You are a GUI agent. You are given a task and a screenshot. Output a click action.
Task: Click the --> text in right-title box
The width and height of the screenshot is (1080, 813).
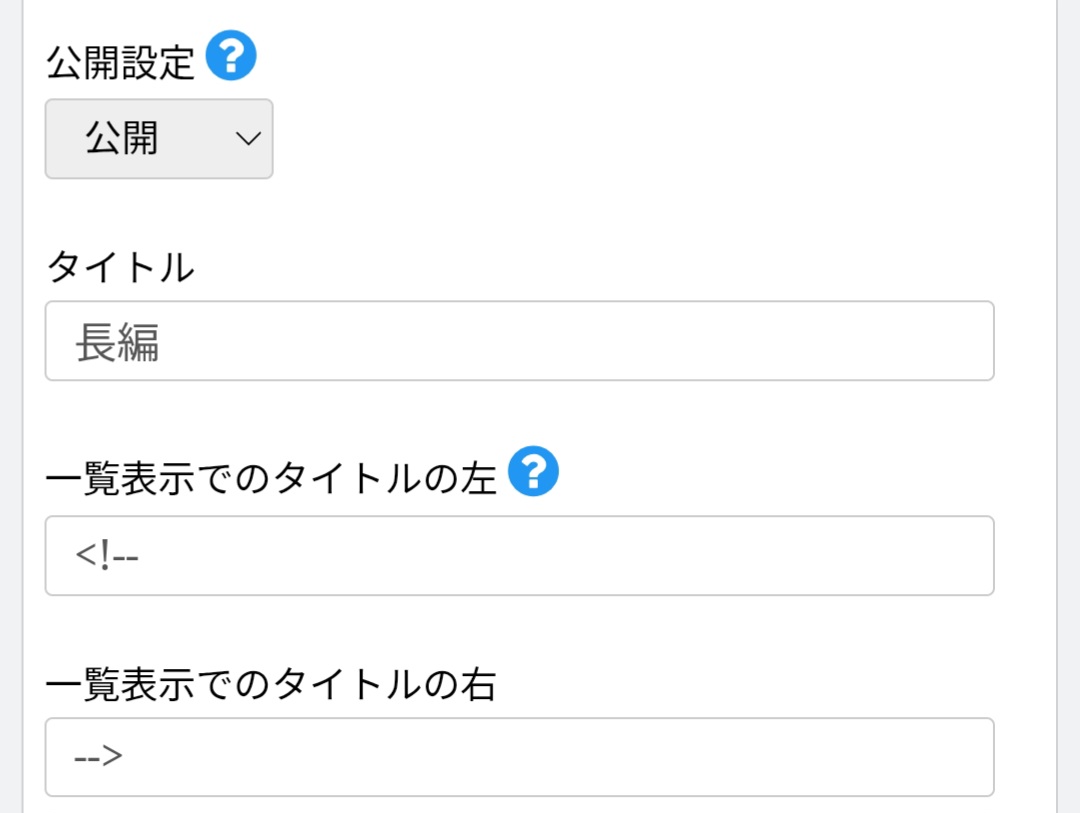tap(98, 757)
